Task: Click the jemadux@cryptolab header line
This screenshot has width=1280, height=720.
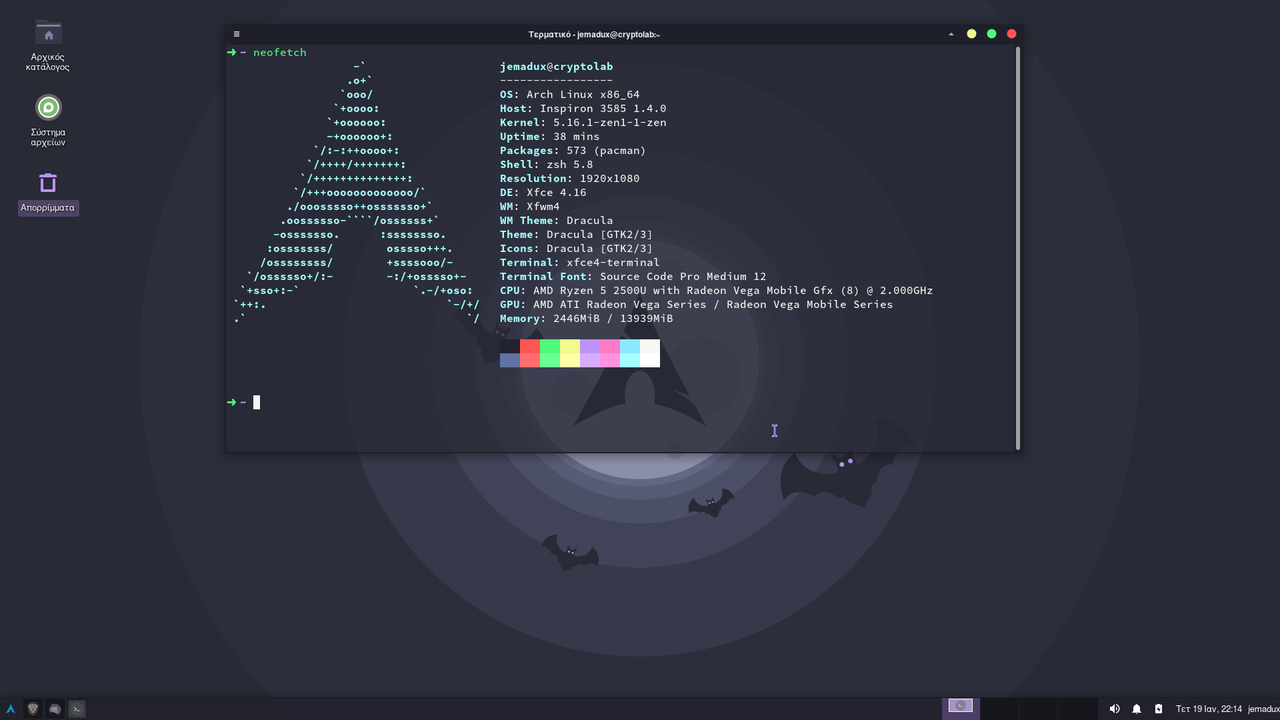Action: pos(556,66)
